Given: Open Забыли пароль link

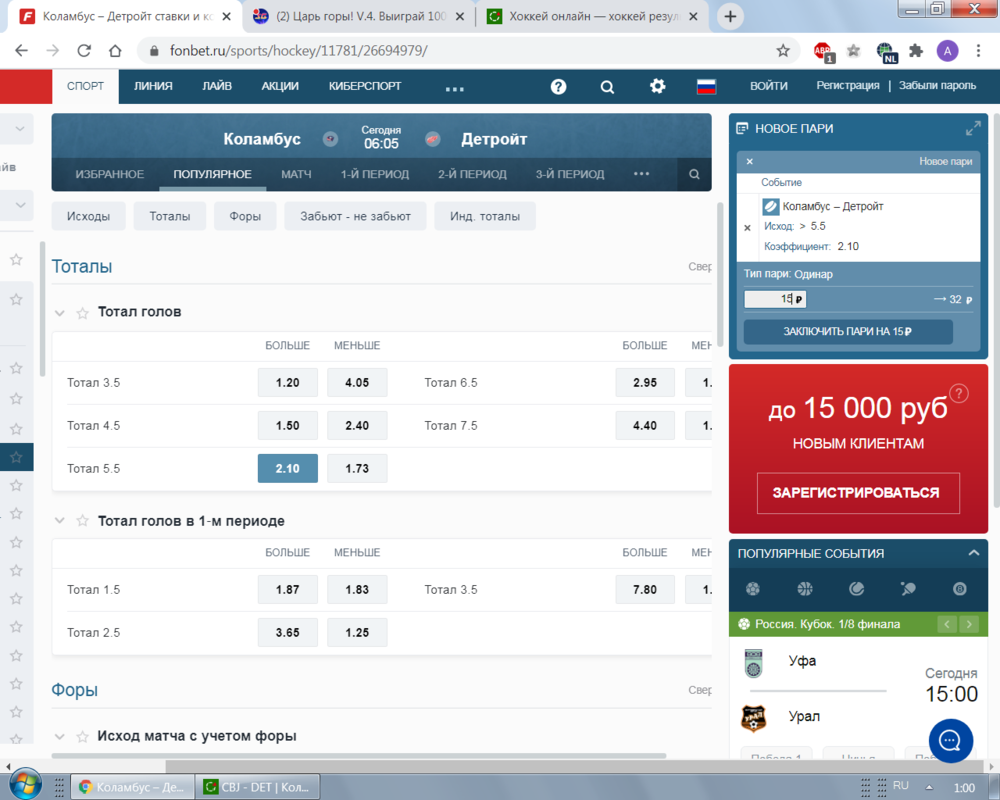Looking at the screenshot, I should pyautogui.click(x=937, y=85).
